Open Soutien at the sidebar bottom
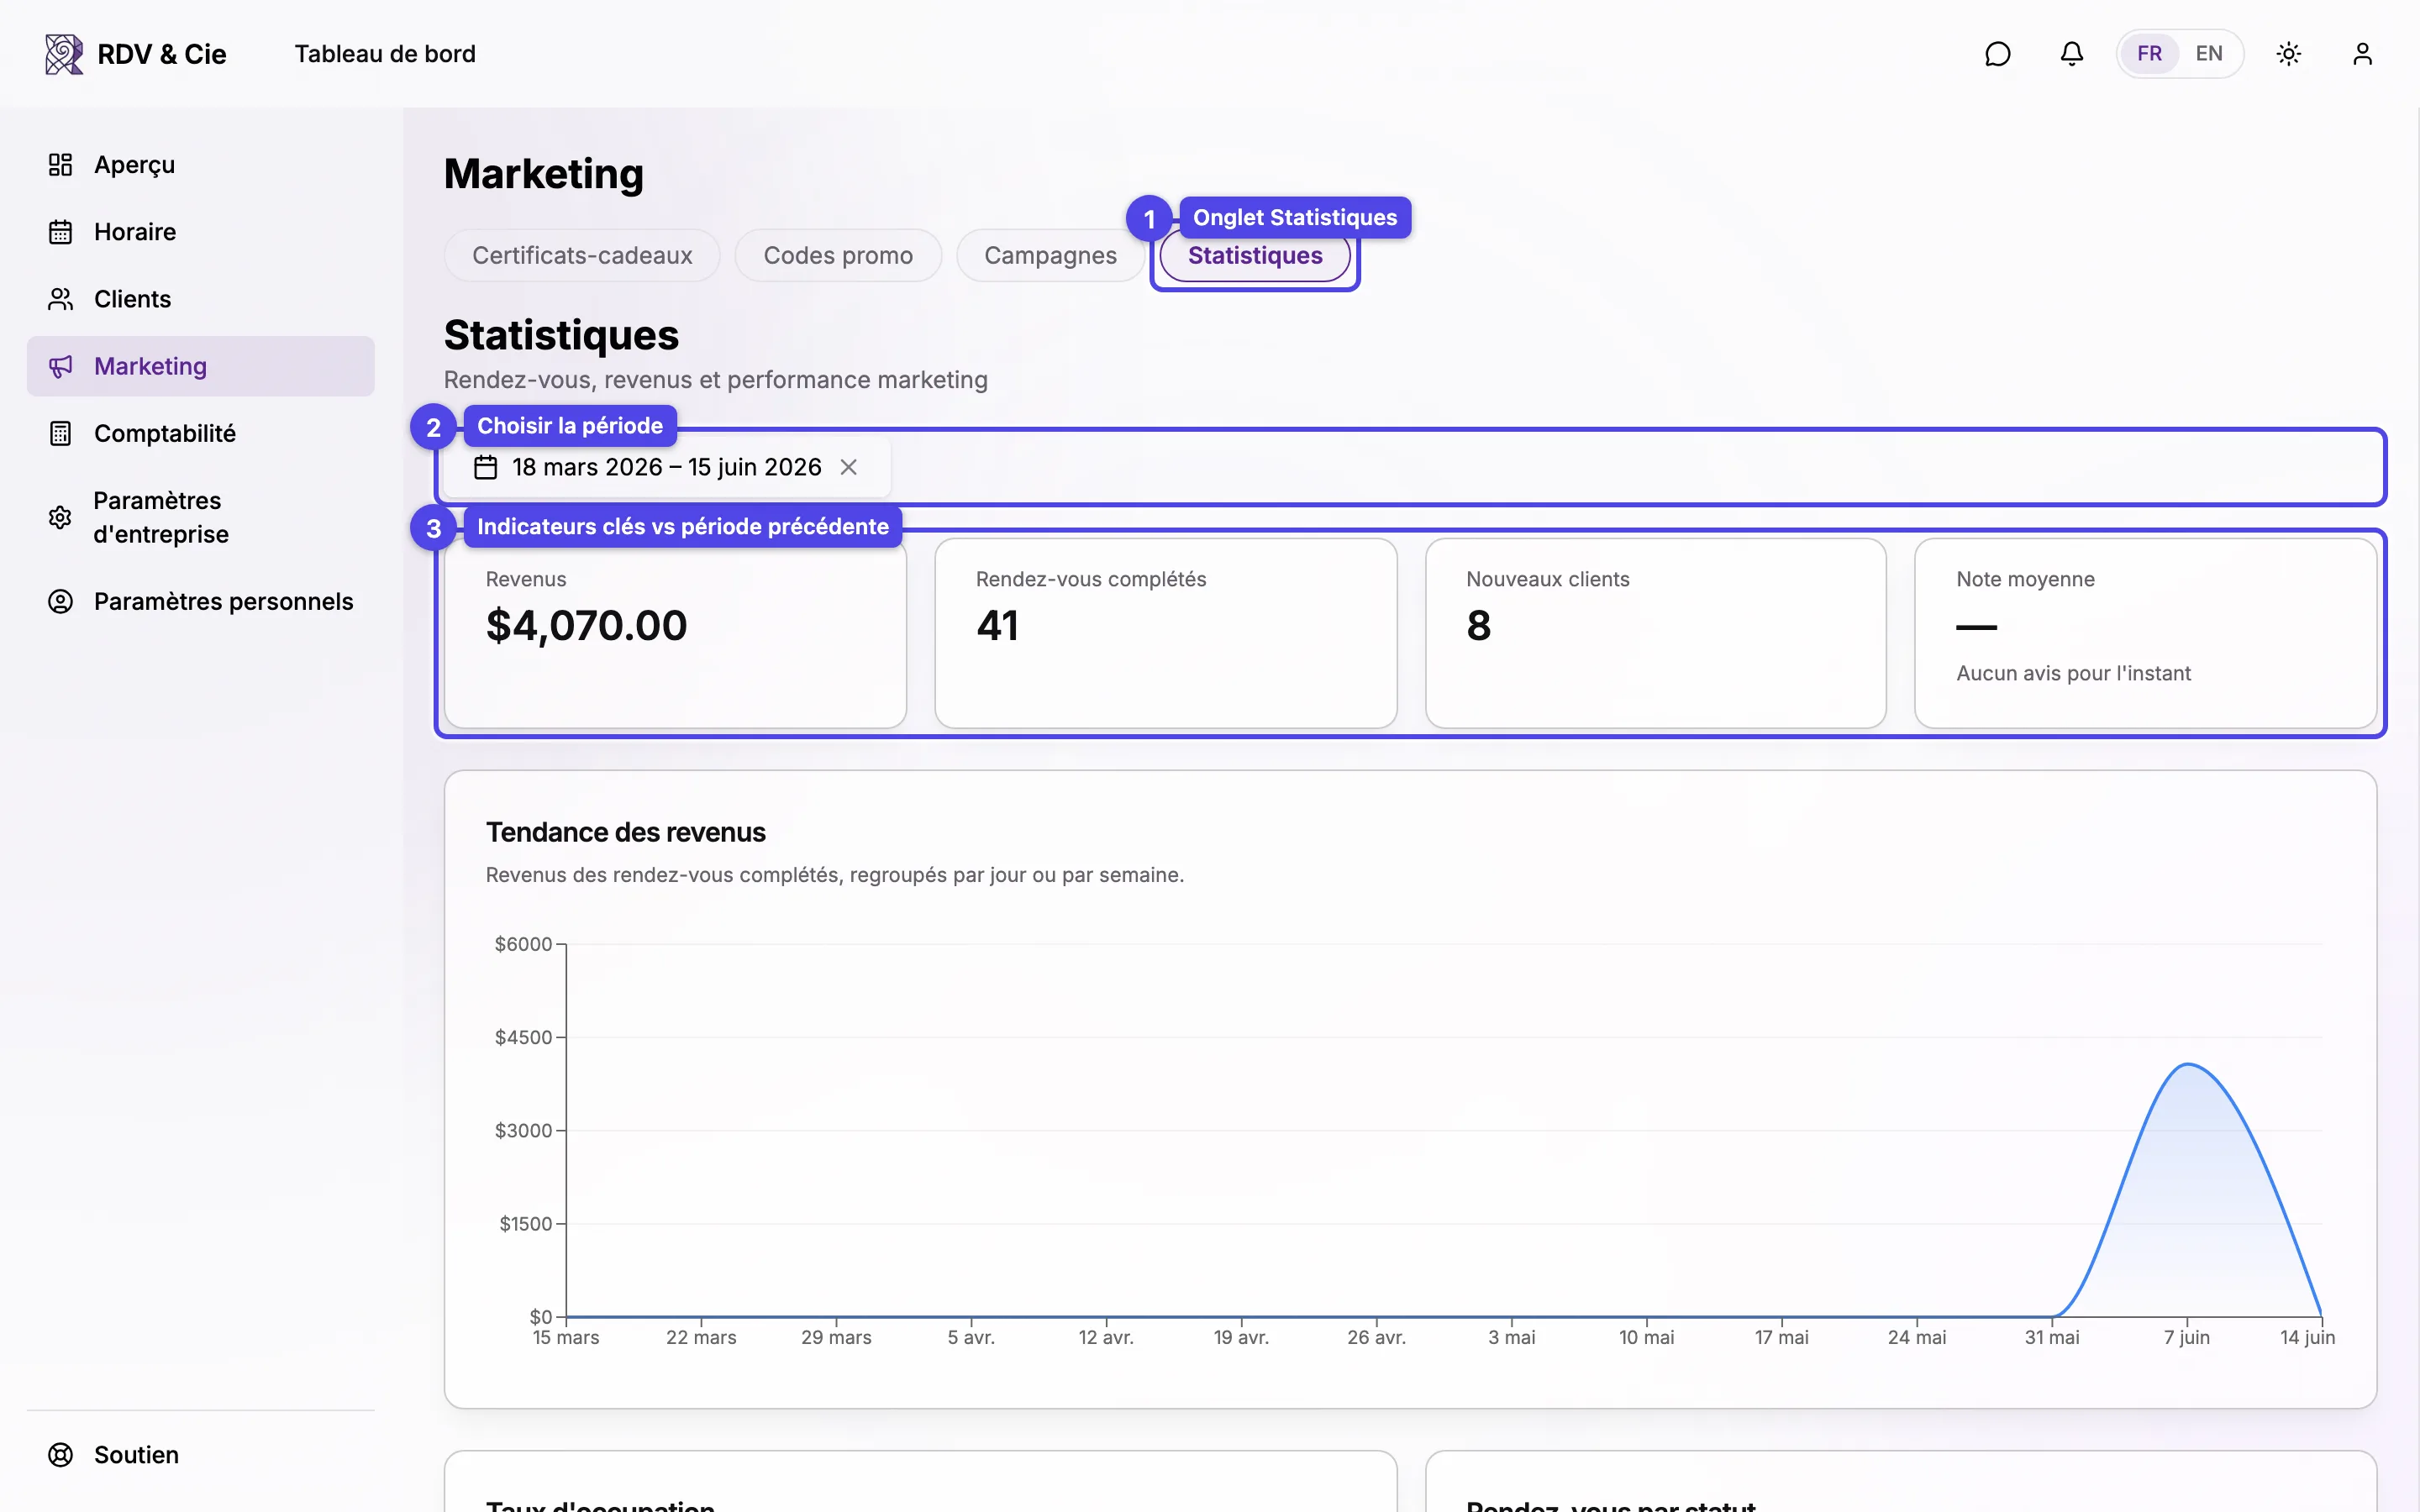This screenshot has width=2420, height=1512. pos(200,1455)
